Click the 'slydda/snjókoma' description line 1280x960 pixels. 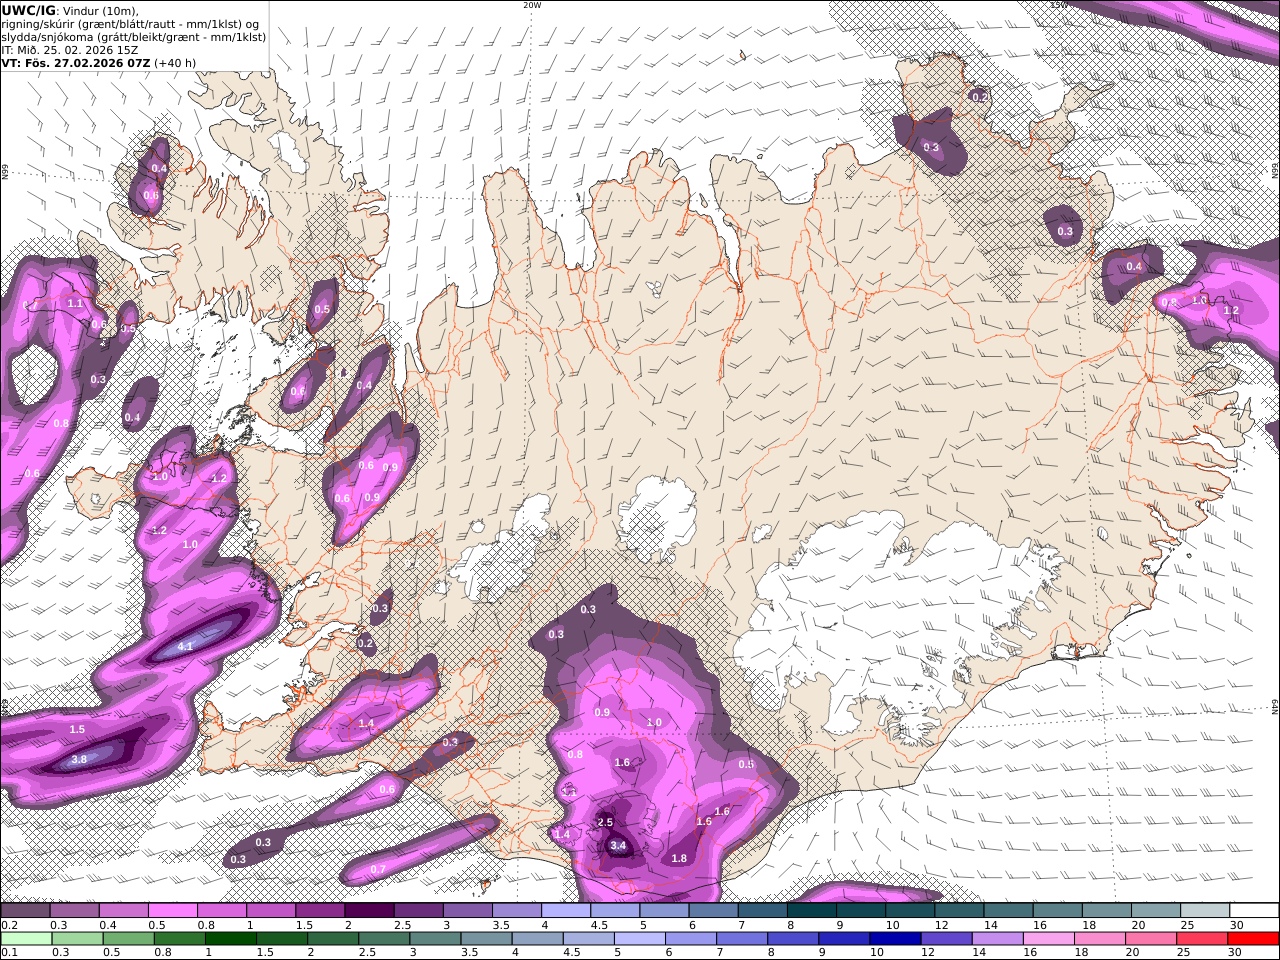tap(134, 37)
